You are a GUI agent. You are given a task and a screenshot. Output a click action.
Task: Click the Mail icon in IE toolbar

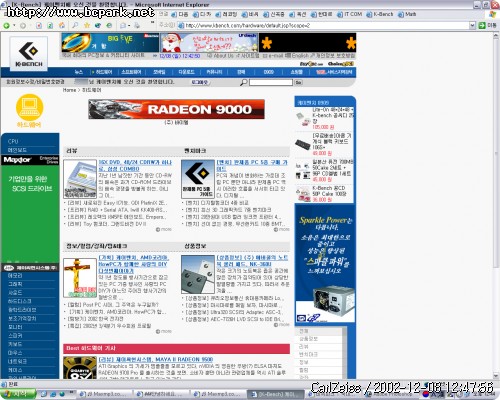coord(123,25)
